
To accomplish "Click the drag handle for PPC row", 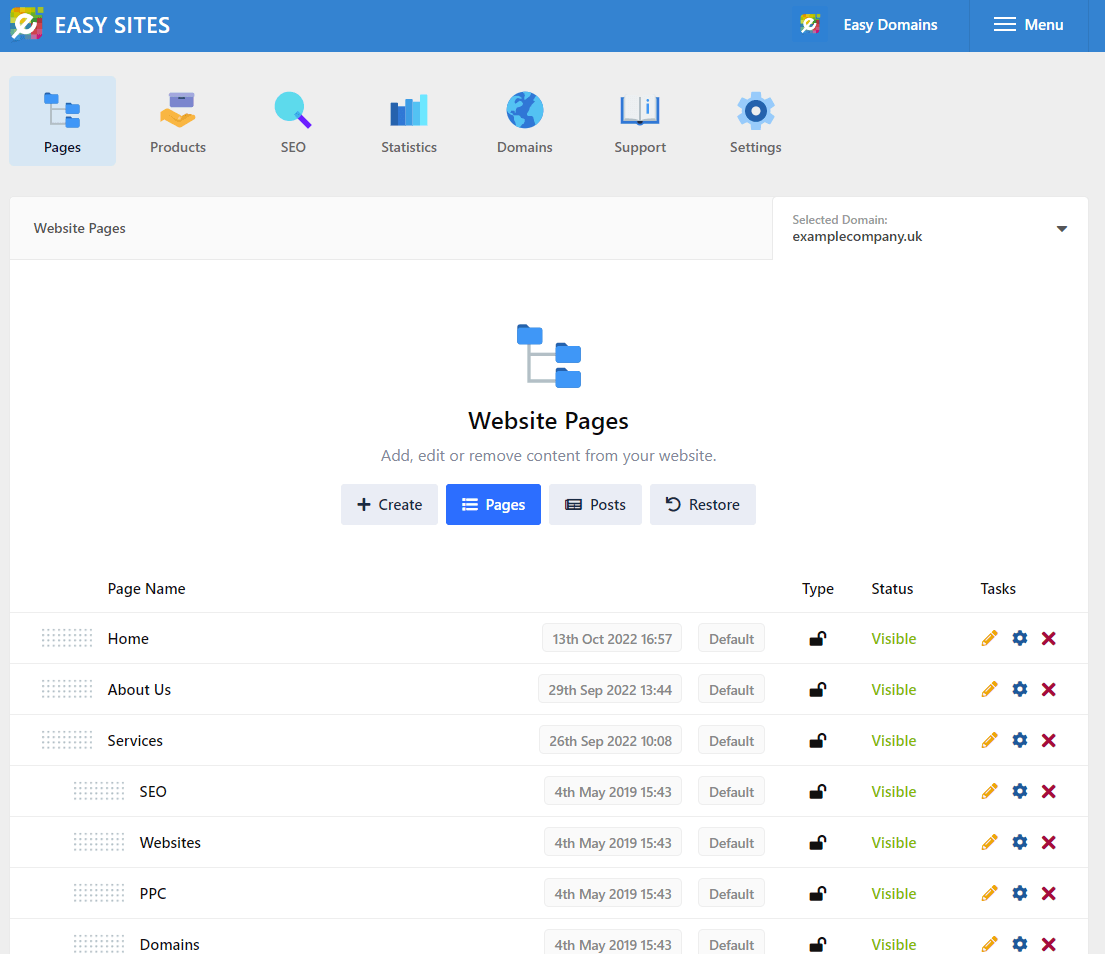I will click(99, 893).
